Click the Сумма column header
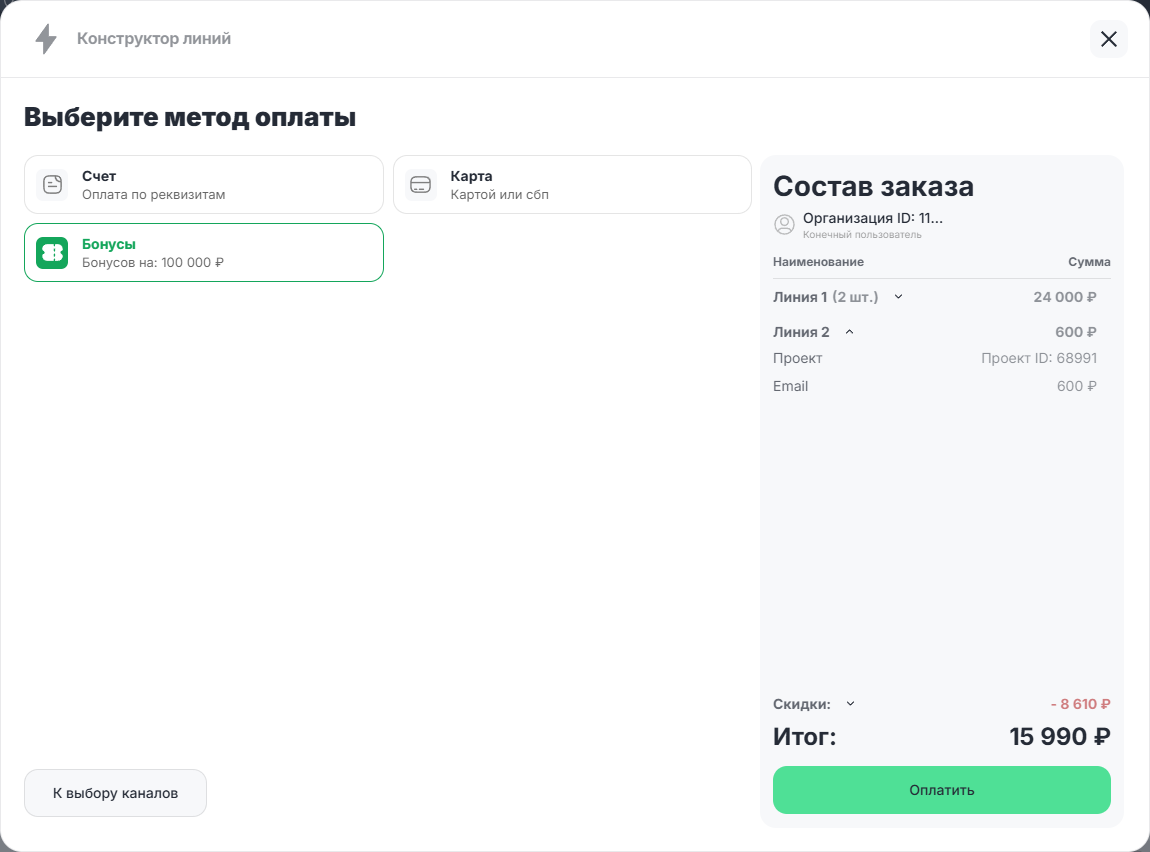This screenshot has height=852, width=1150. pos(1089,262)
